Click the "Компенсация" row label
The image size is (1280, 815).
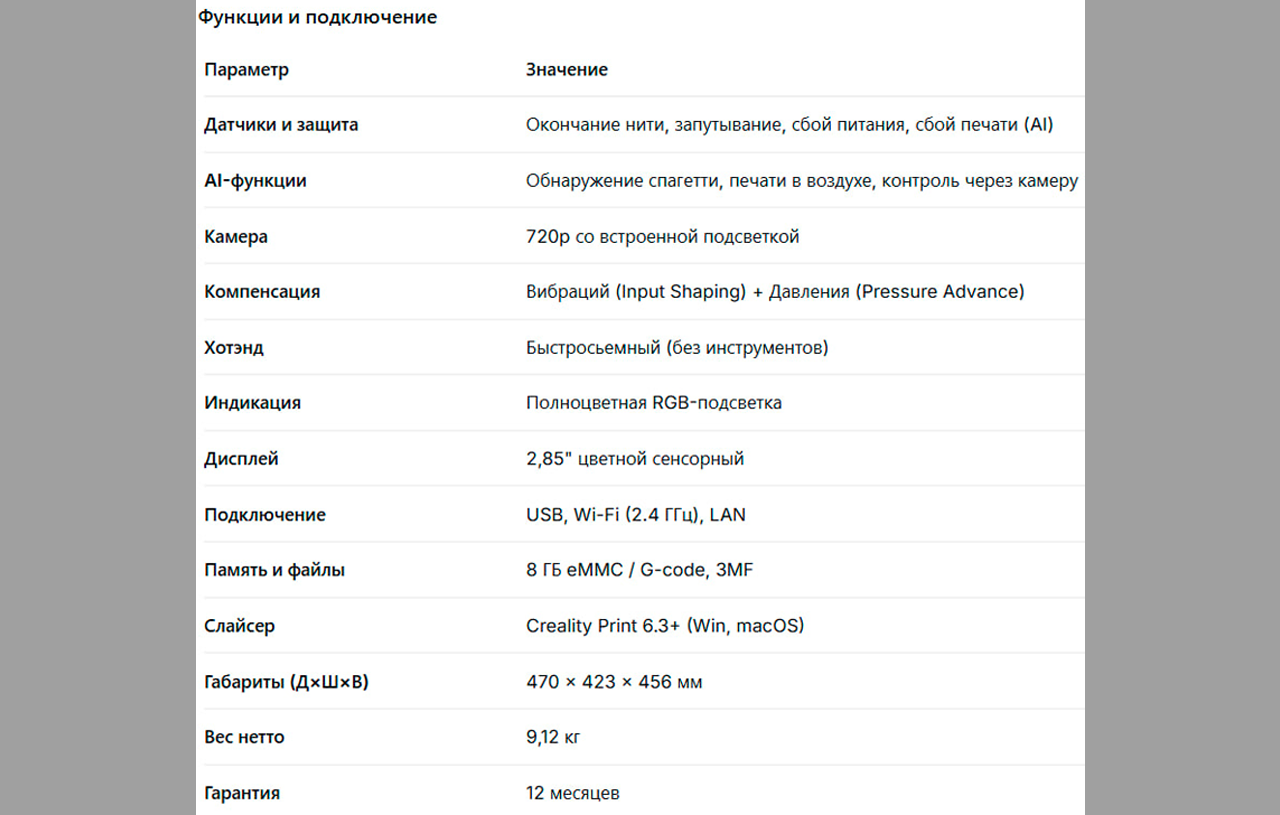coord(262,292)
